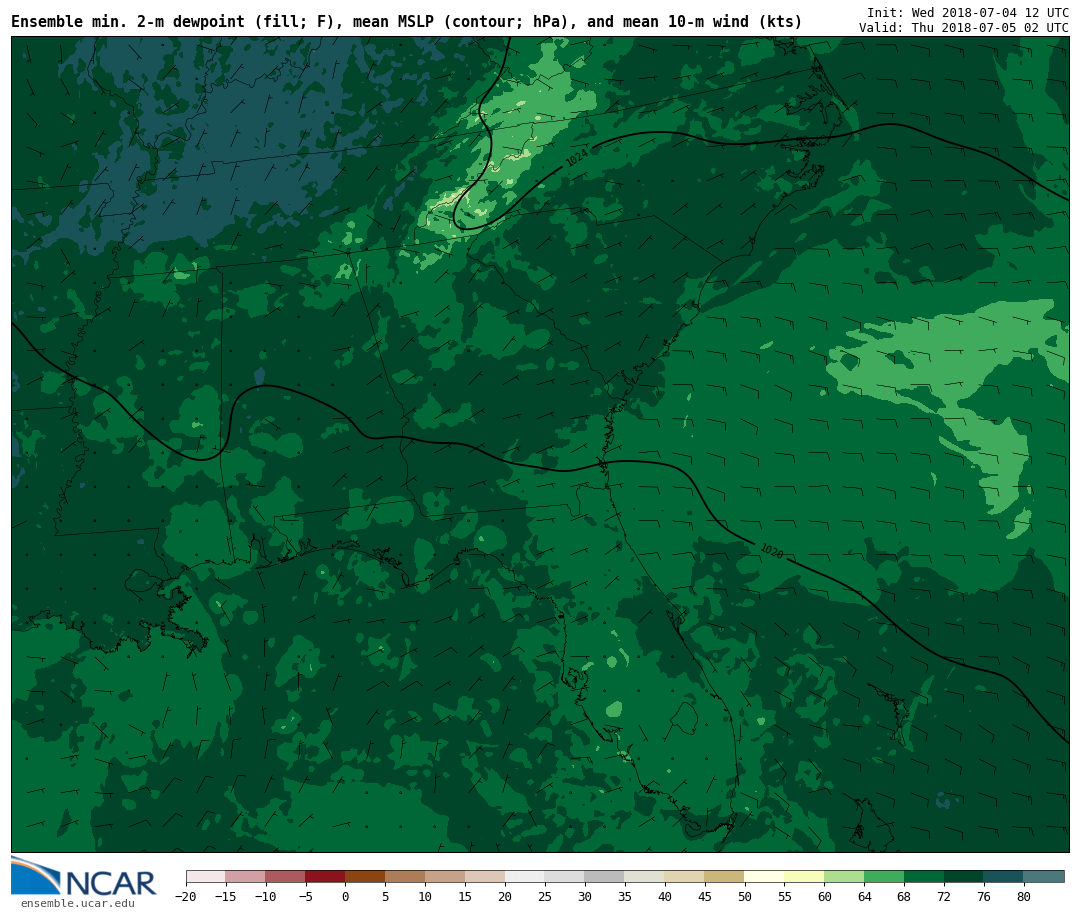
Task: Select the pink swatch between -15 and -10
Action: [x=245, y=876]
